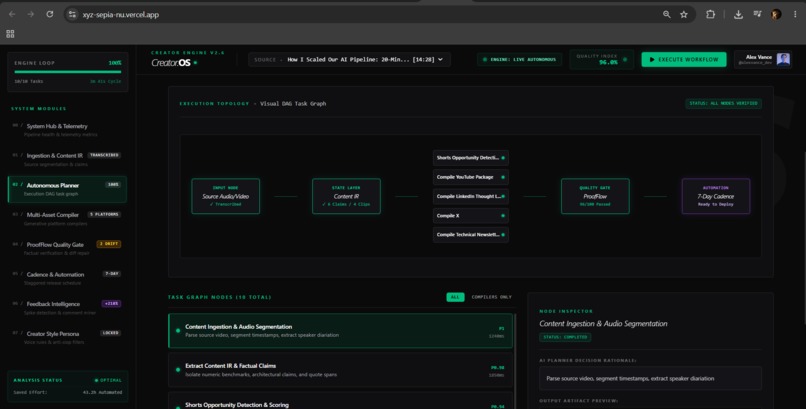The image size is (806, 409).
Task: Click the LOCKED badge
Action: 111,333
